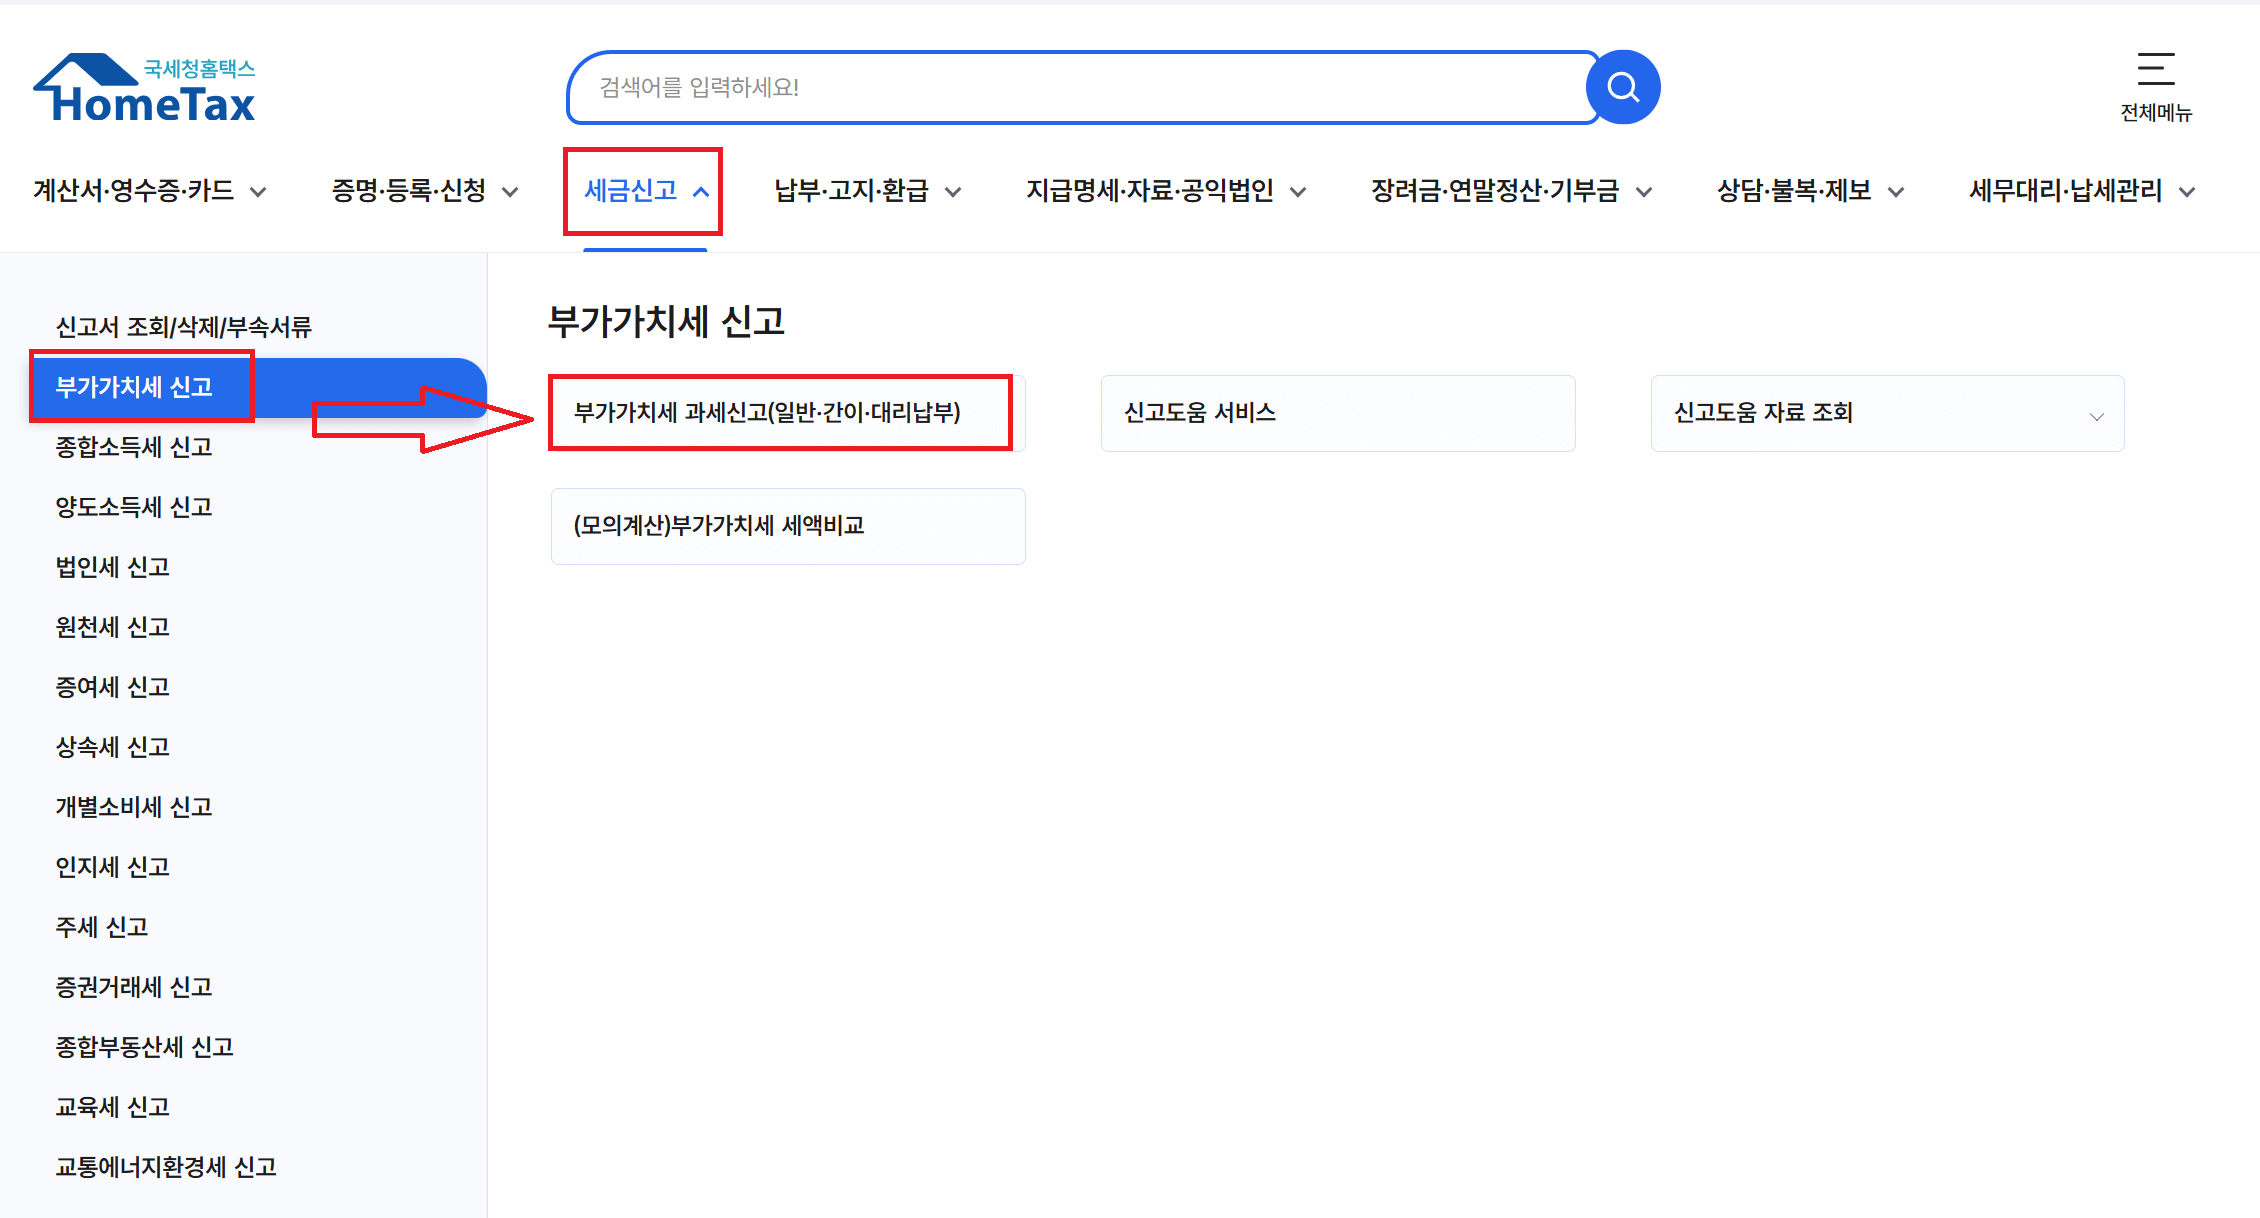Go to 양도소득세 신고
Screen dimensions: 2260x1218
134,507
